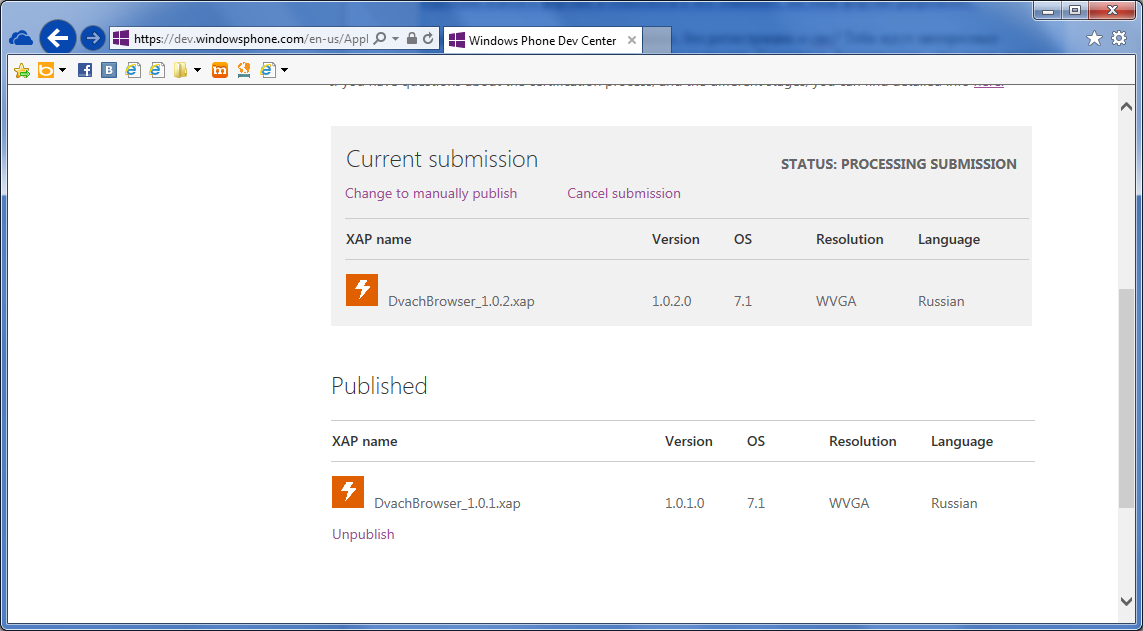Expand the folder bookmark dropdown arrow

(198, 70)
